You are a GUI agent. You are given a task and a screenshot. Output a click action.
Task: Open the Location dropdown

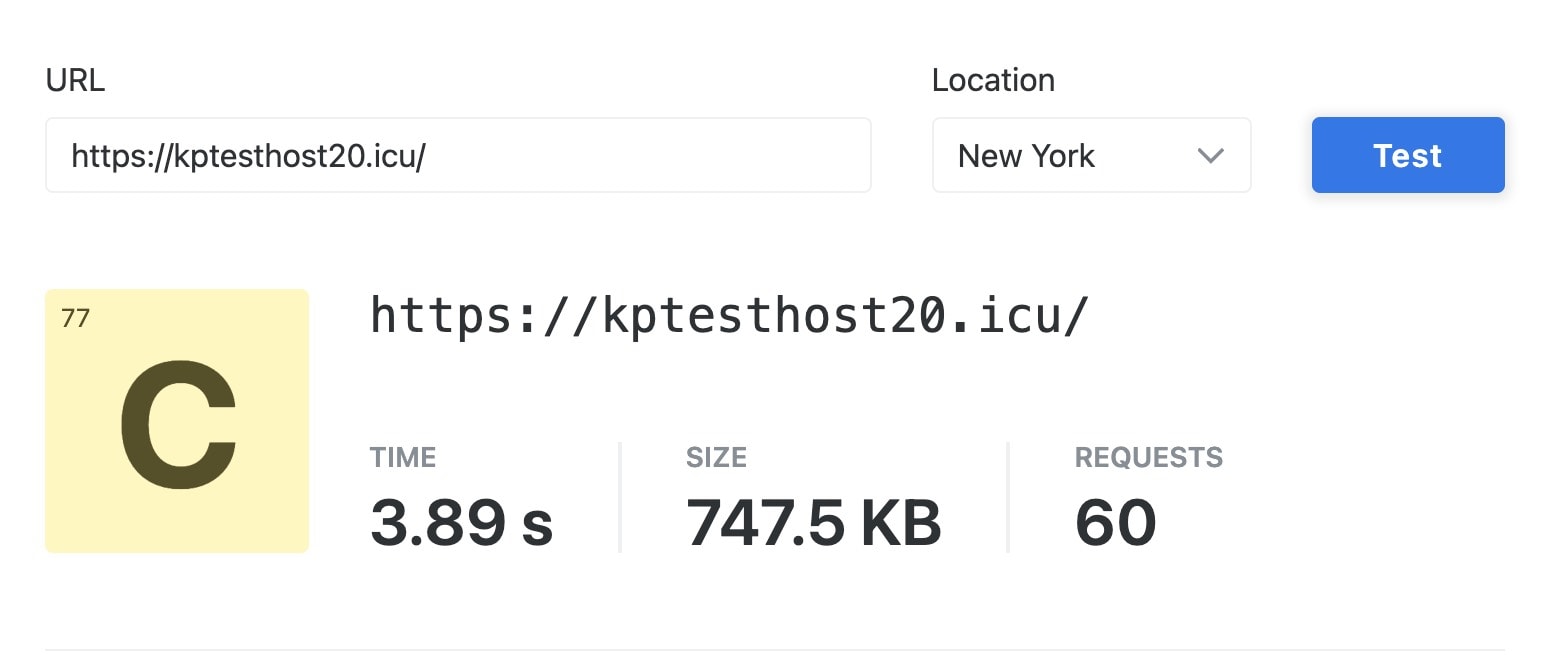coord(1090,155)
